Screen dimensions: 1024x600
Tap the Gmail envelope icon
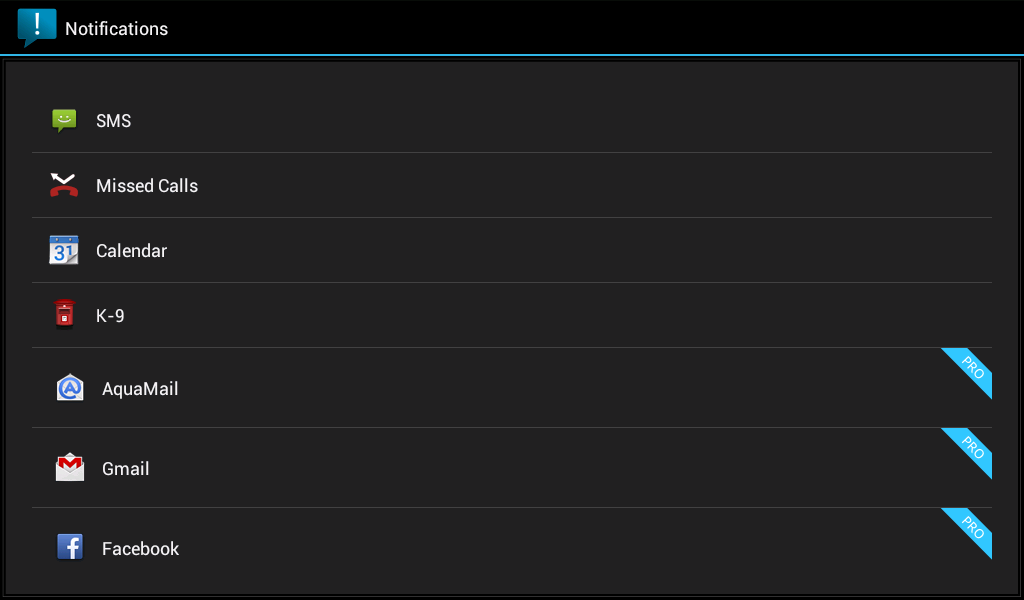point(70,468)
